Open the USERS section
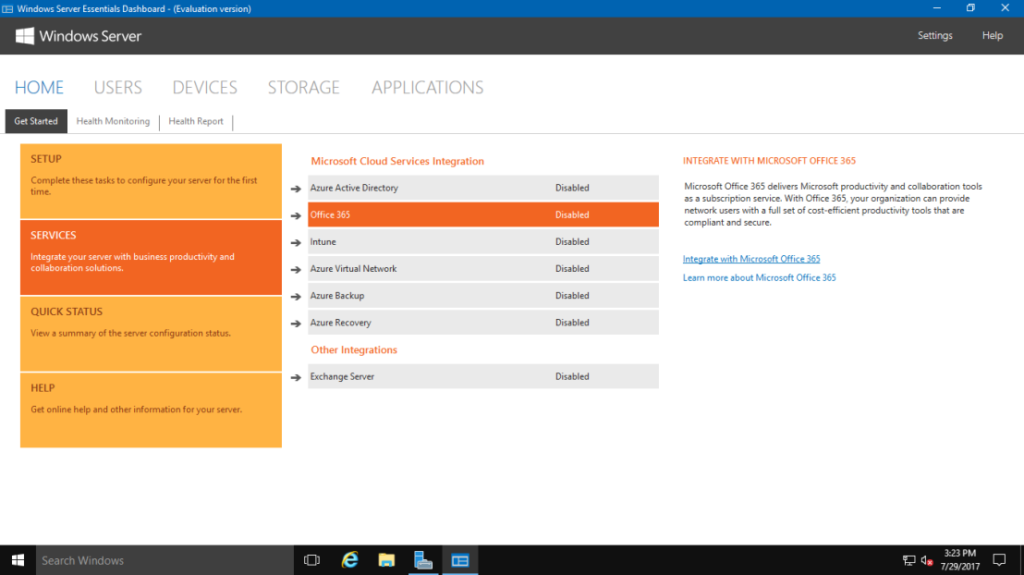The height and width of the screenshot is (575, 1024). tap(118, 88)
